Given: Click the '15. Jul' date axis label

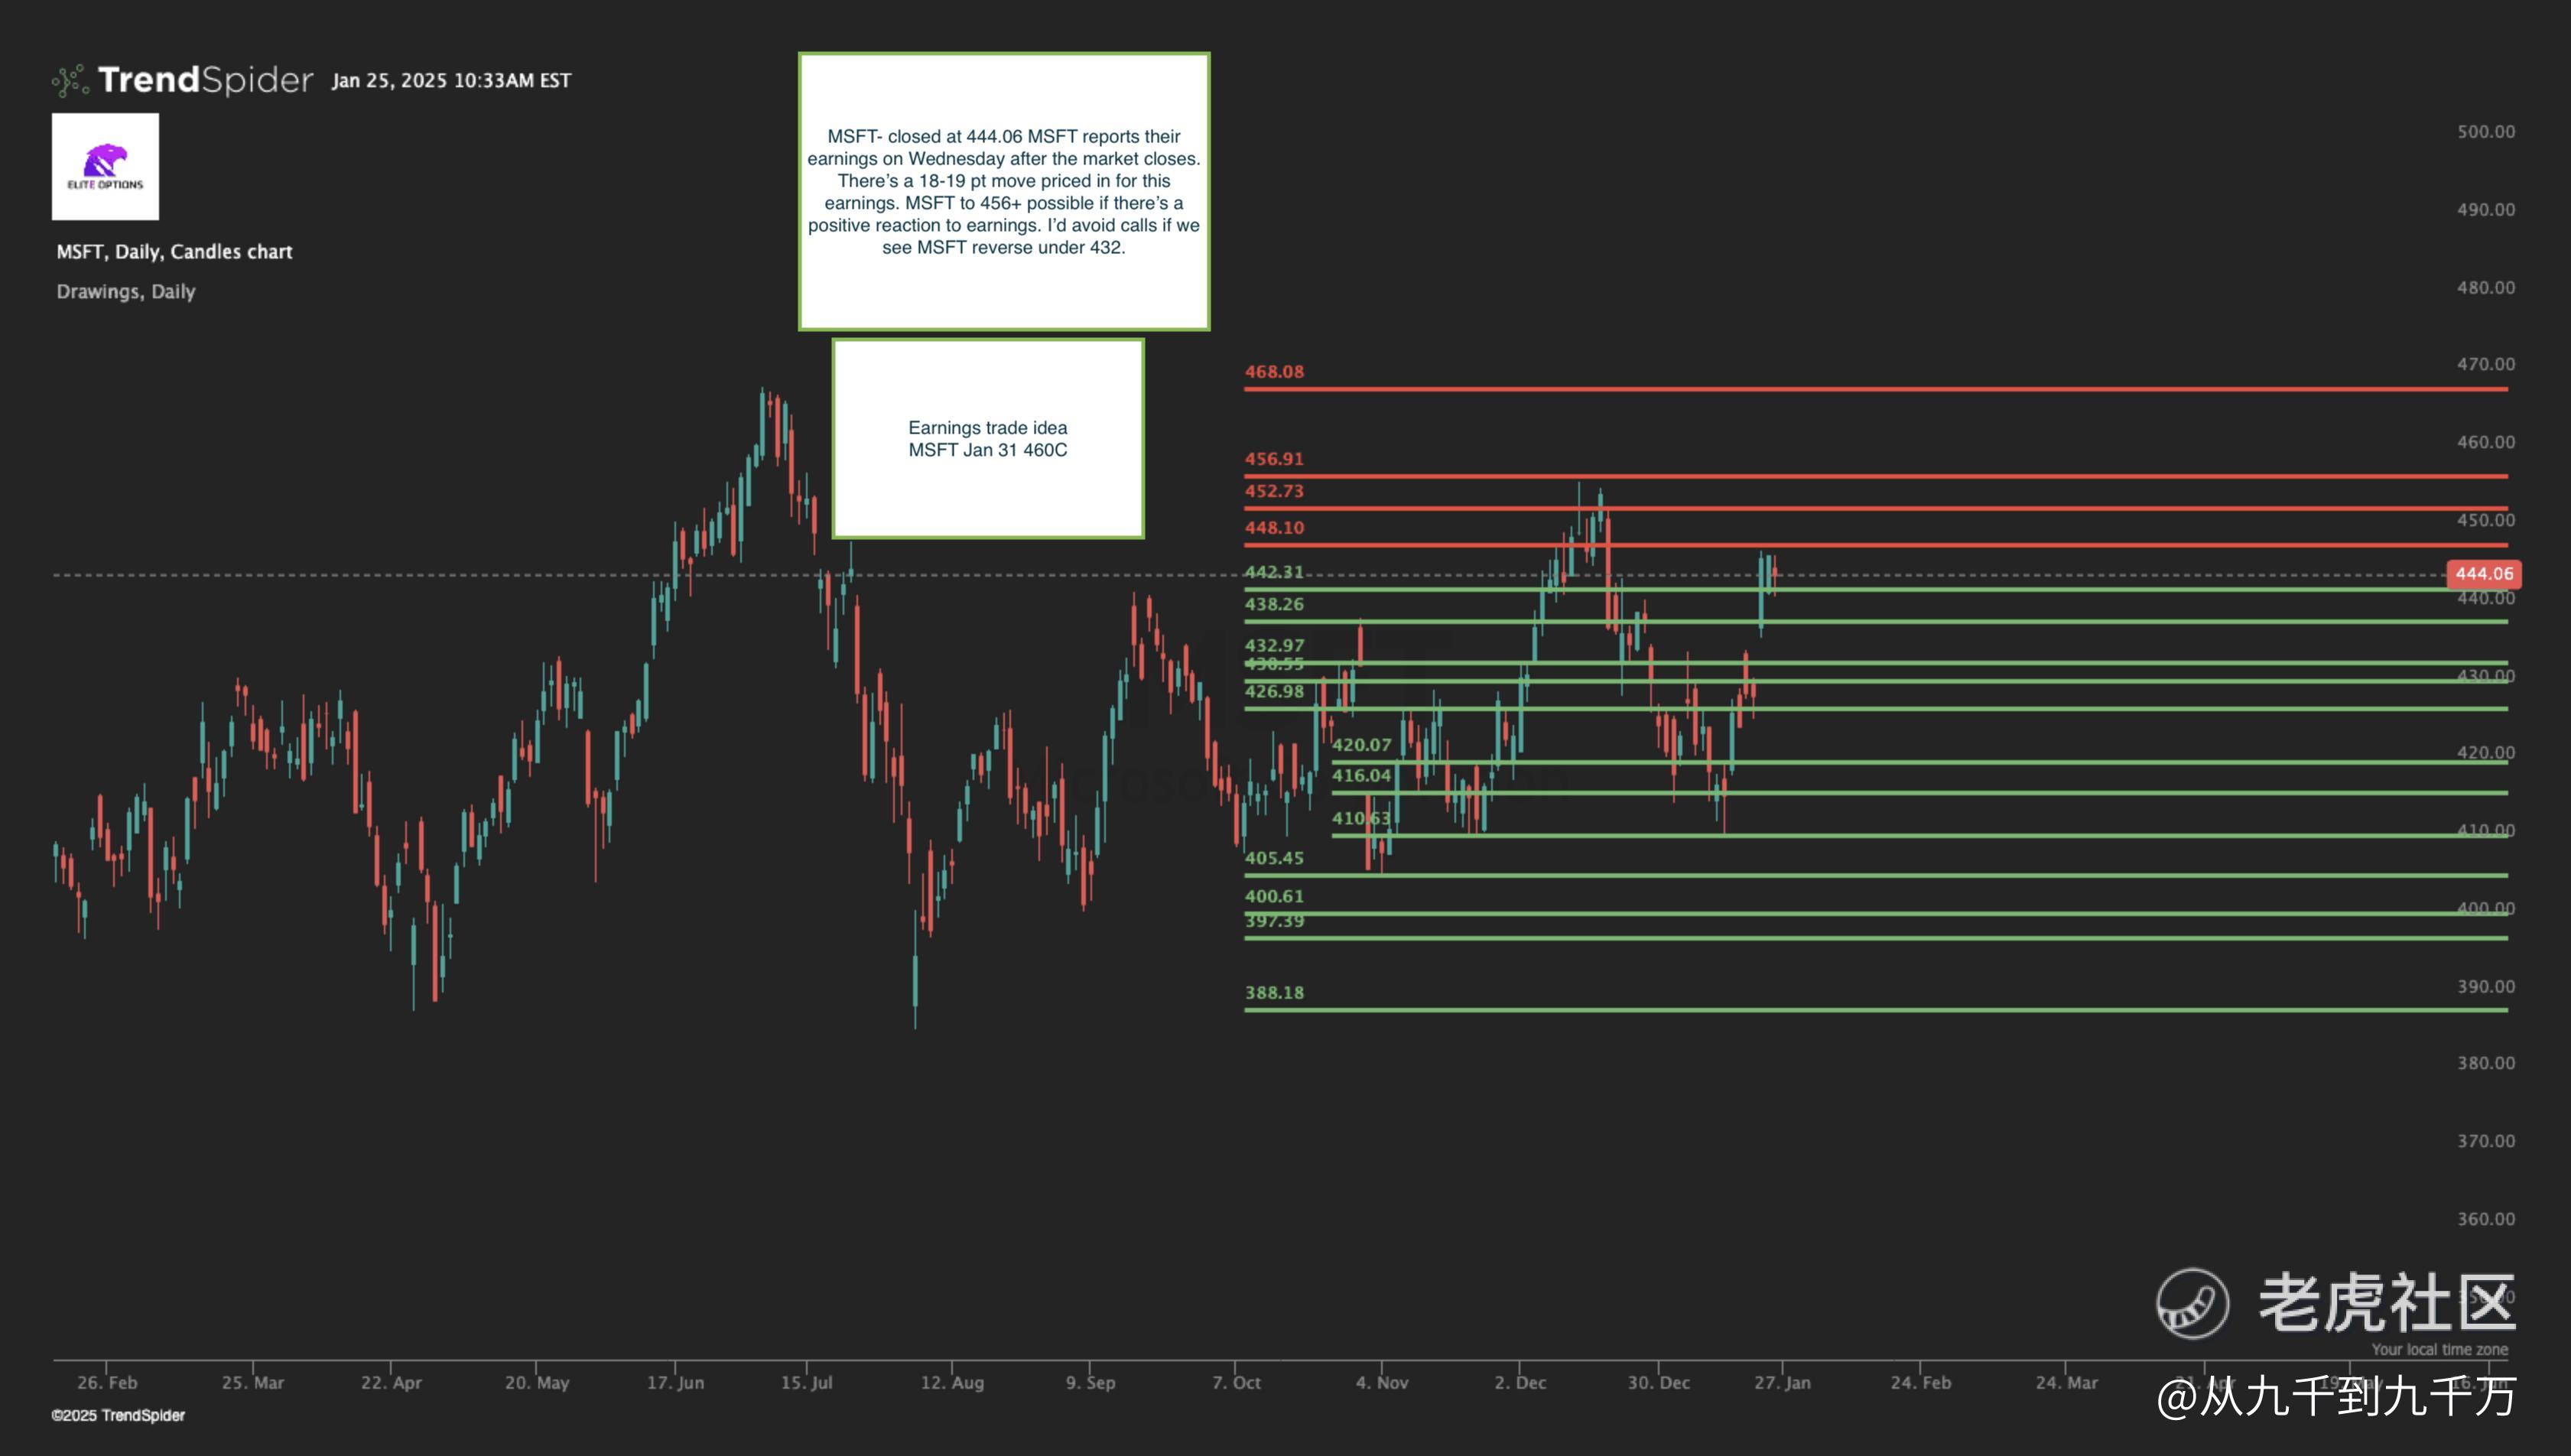Looking at the screenshot, I should pos(807,1383).
